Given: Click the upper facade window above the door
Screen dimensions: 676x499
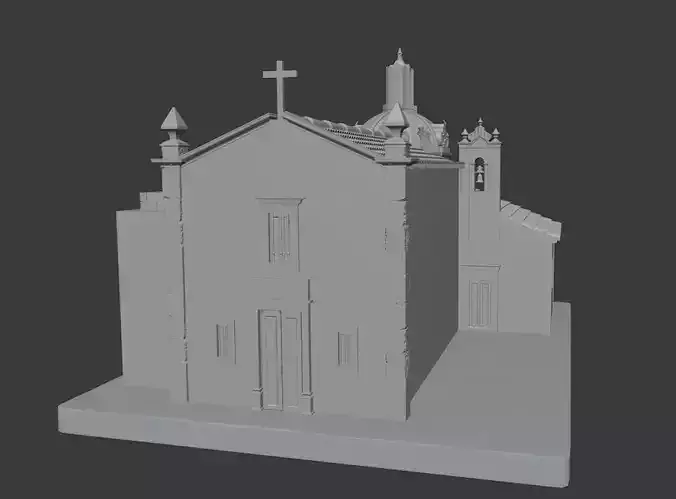Looking at the screenshot, I should click(x=280, y=236).
